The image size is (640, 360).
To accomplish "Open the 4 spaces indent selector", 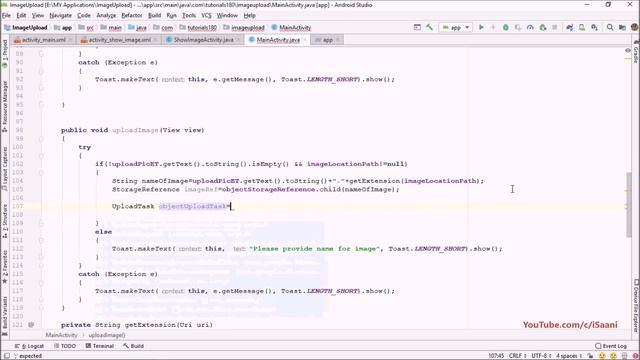I will (569, 356).
